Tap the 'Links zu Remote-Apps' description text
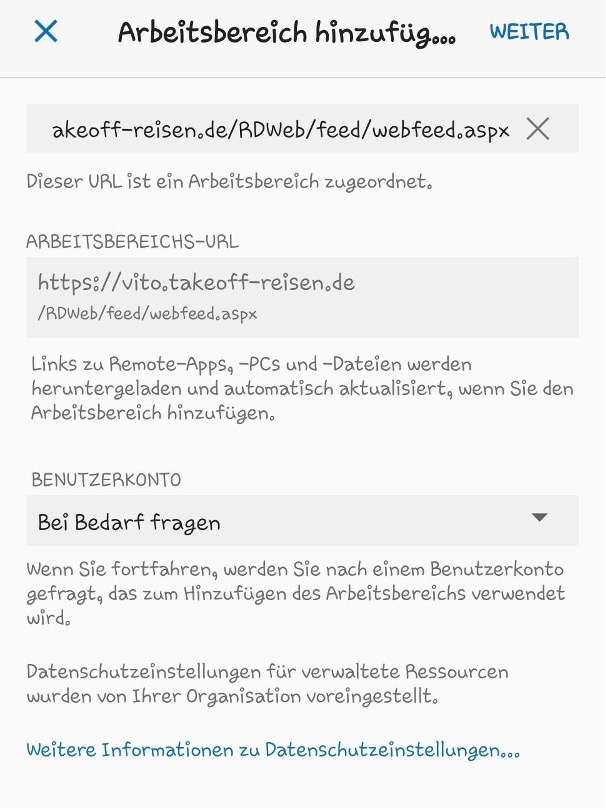 coord(302,388)
